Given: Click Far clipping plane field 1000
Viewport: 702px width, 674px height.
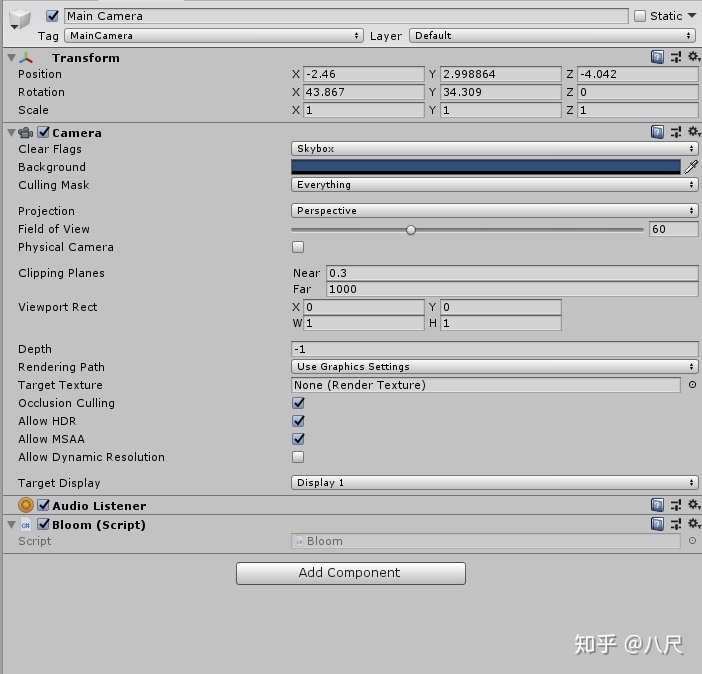Looking at the screenshot, I should click(x=512, y=289).
